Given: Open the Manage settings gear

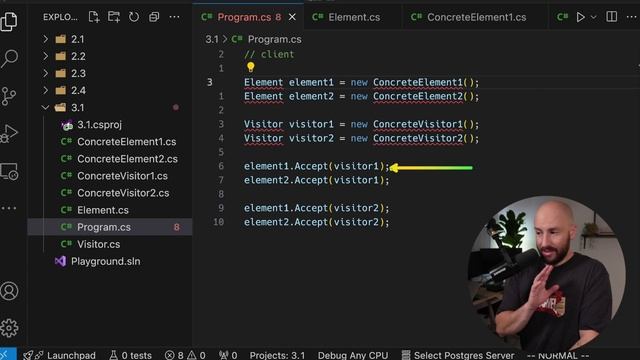Looking at the screenshot, I should pyautogui.click(x=9, y=328).
